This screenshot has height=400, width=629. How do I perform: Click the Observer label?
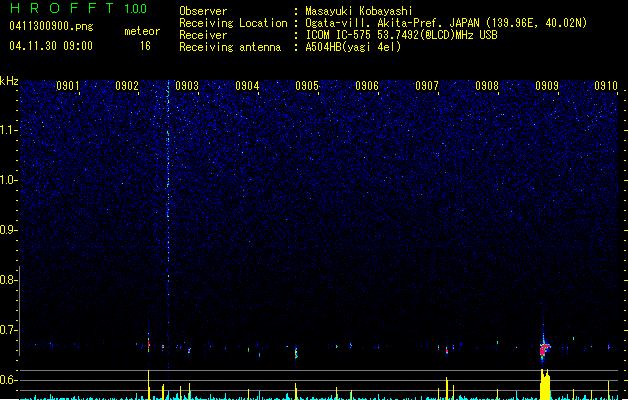[x=203, y=11]
